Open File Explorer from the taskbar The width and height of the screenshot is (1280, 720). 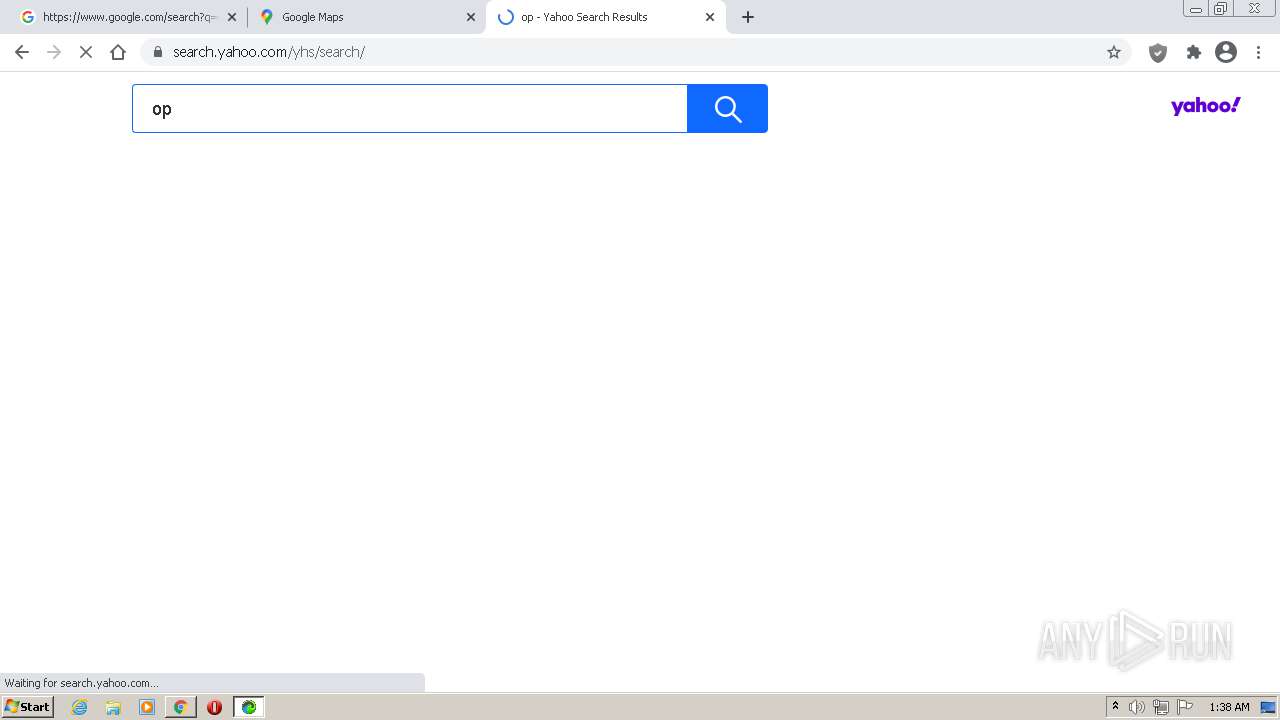(x=113, y=707)
